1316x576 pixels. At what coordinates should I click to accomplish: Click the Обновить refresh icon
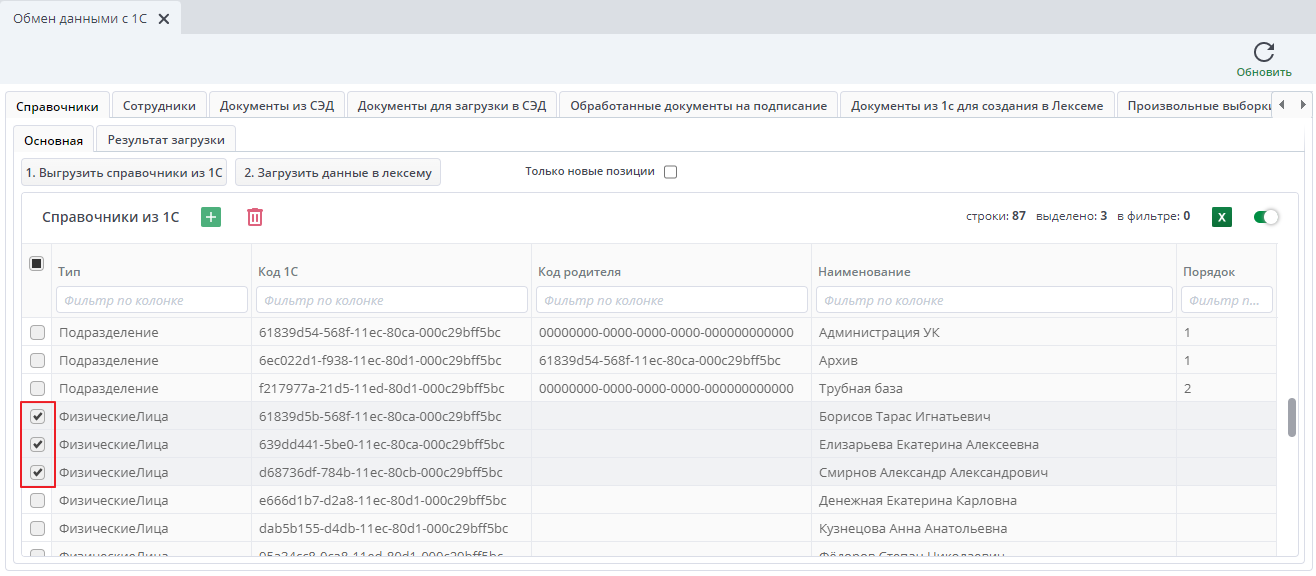click(1264, 53)
